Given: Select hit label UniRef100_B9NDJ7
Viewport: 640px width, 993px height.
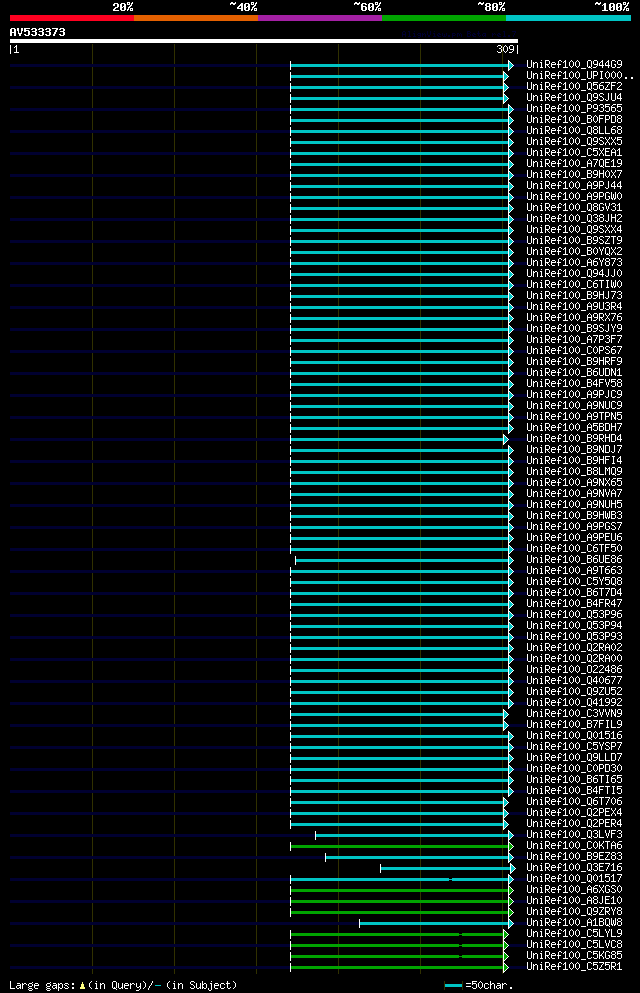Looking at the screenshot, I should tap(574, 450).
